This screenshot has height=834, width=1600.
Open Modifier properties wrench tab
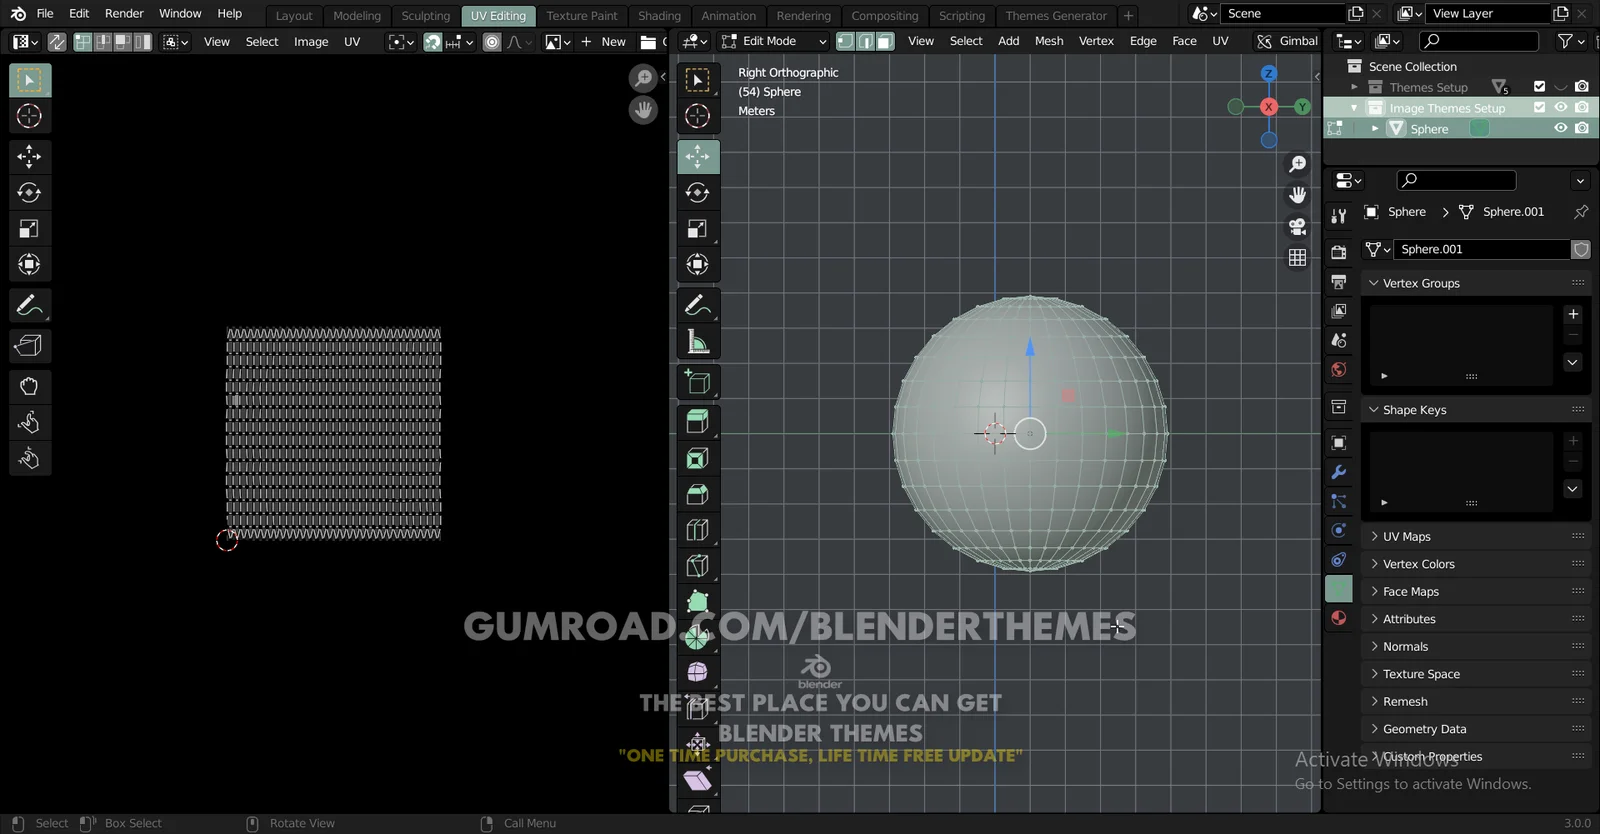tap(1339, 472)
